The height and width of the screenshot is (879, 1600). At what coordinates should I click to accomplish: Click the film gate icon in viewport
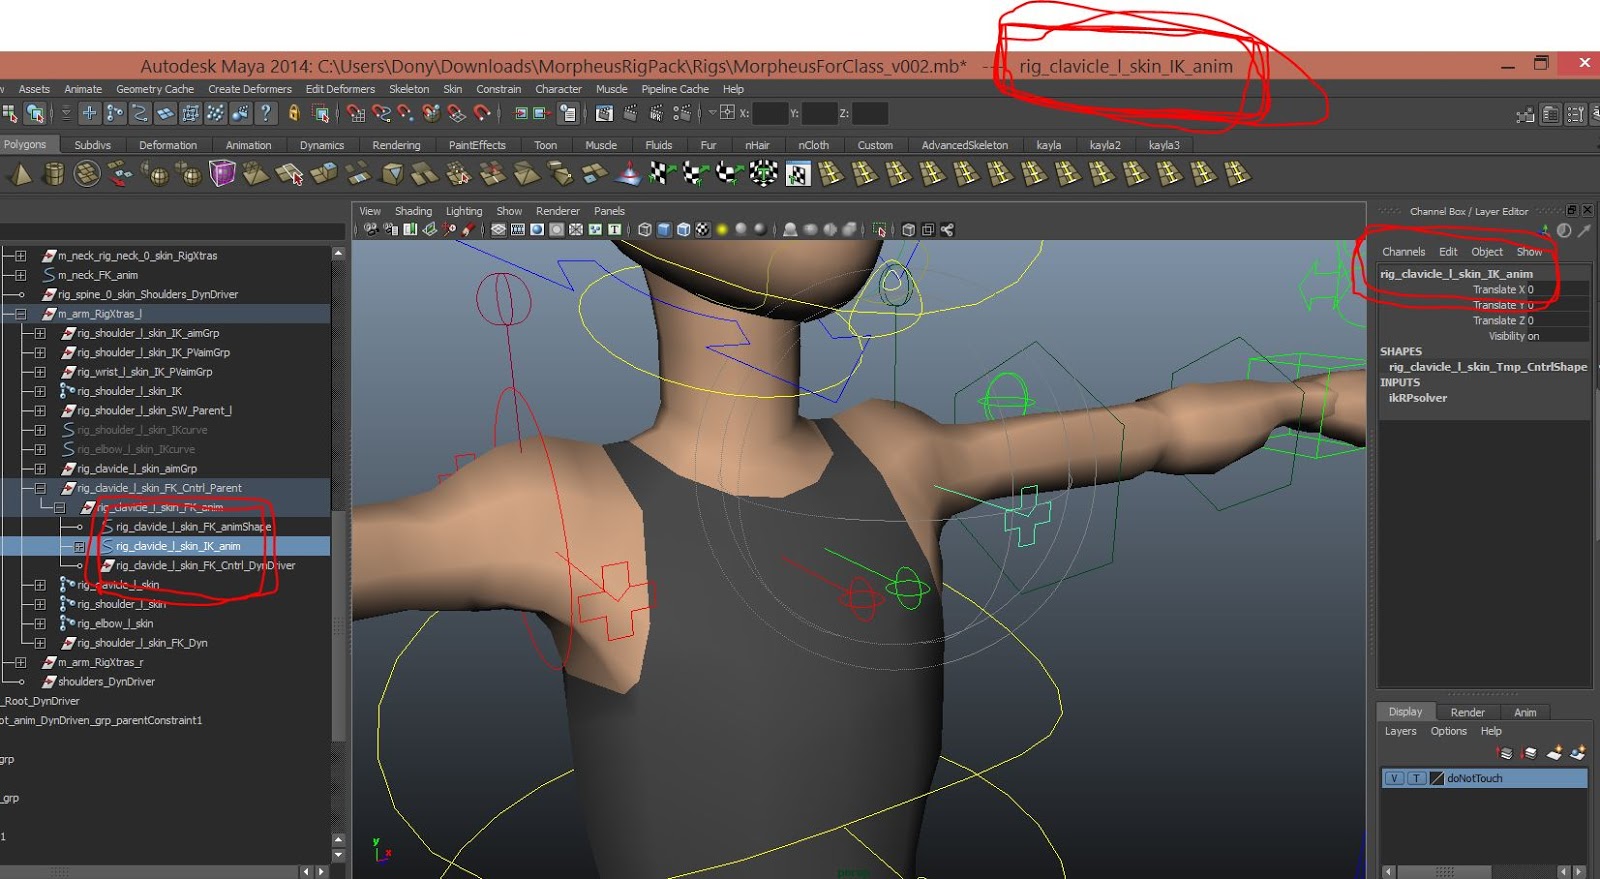[x=517, y=230]
